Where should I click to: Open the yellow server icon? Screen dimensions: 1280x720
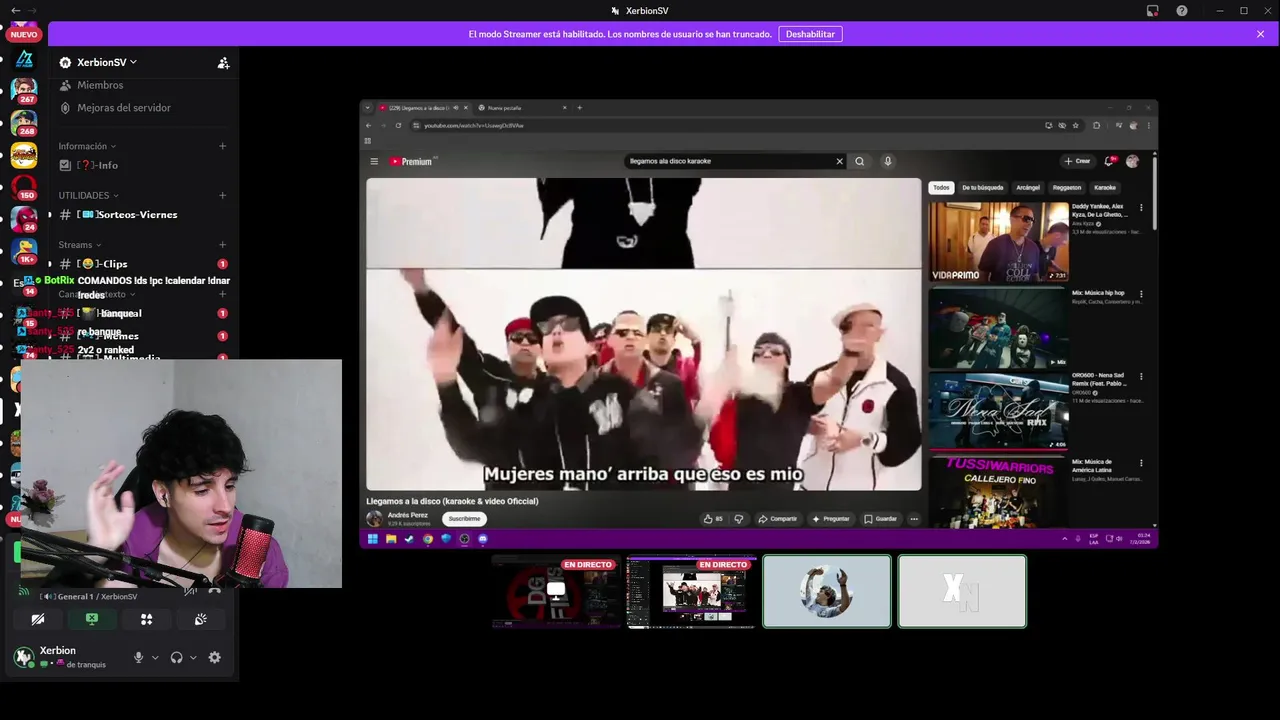24,155
